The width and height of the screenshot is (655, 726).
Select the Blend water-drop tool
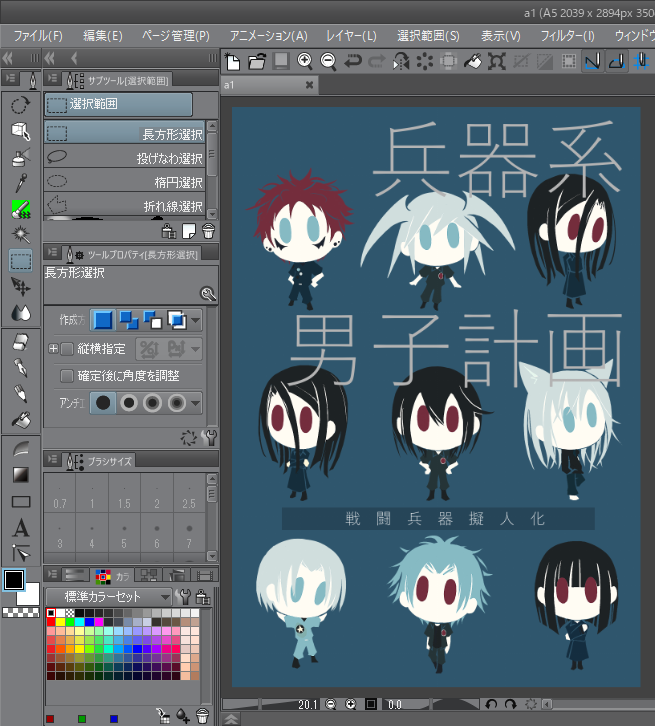tap(20, 313)
